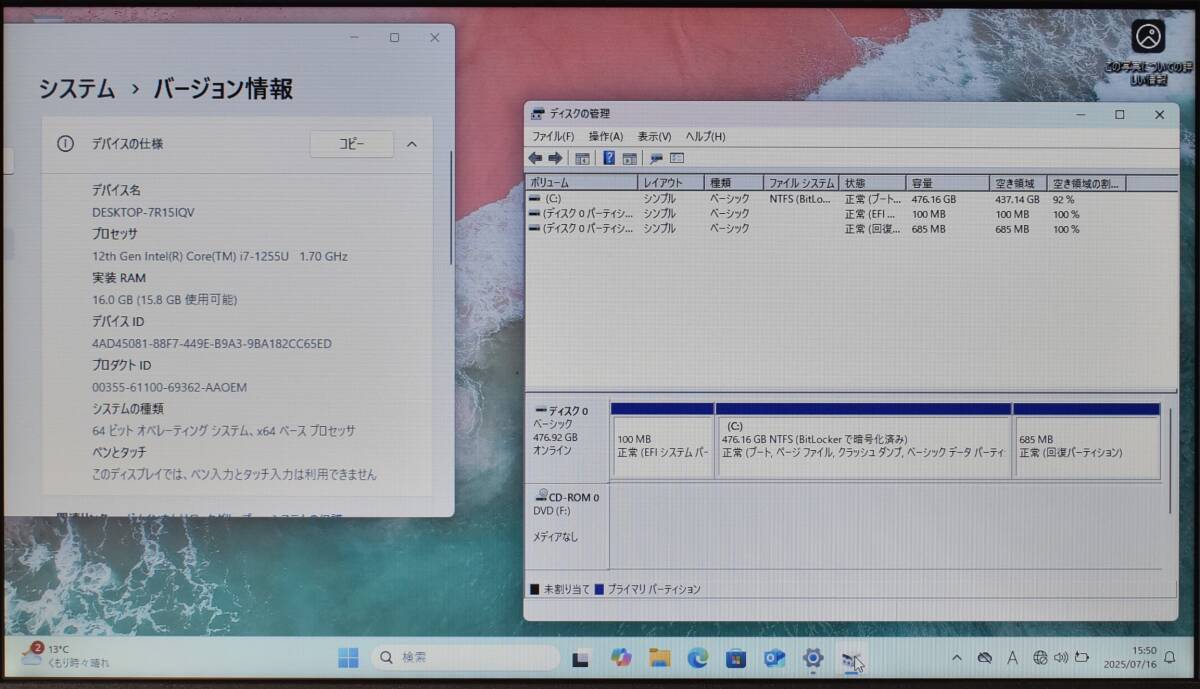The height and width of the screenshot is (689, 1200).
Task: Sort by the レイアウト column header
Action: pyautogui.click(x=671, y=183)
